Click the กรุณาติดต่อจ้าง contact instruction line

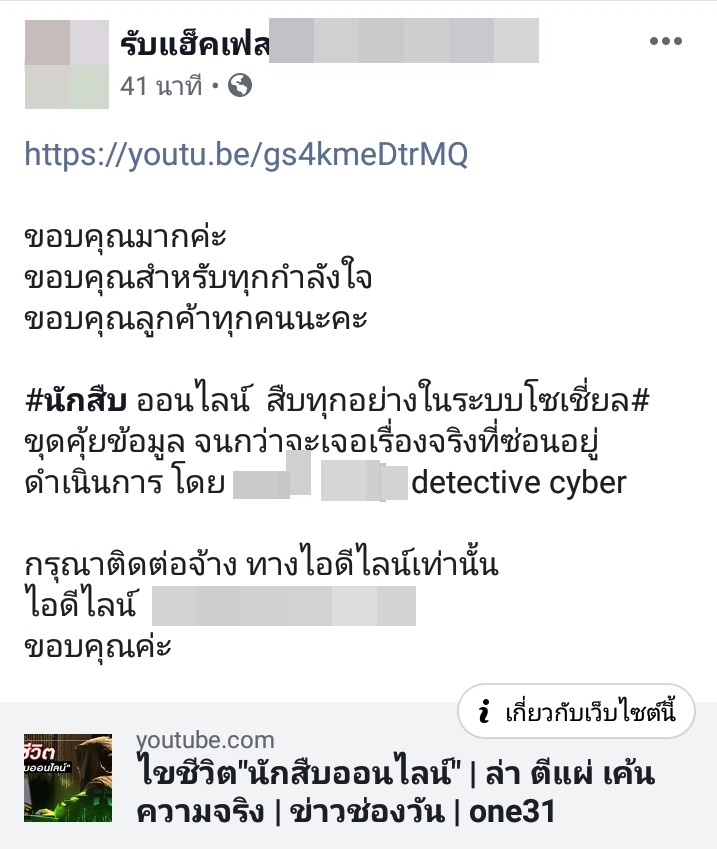coord(262,565)
